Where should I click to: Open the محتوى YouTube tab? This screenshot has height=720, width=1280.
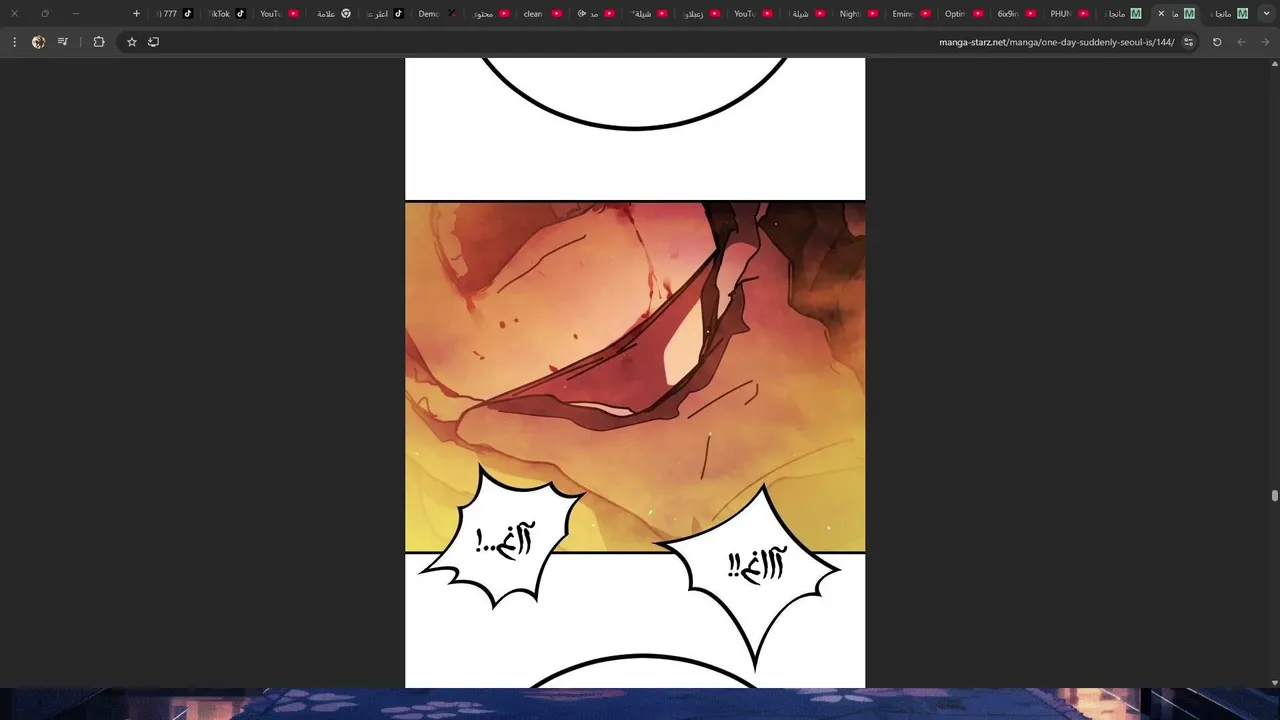pyautogui.click(x=490, y=14)
